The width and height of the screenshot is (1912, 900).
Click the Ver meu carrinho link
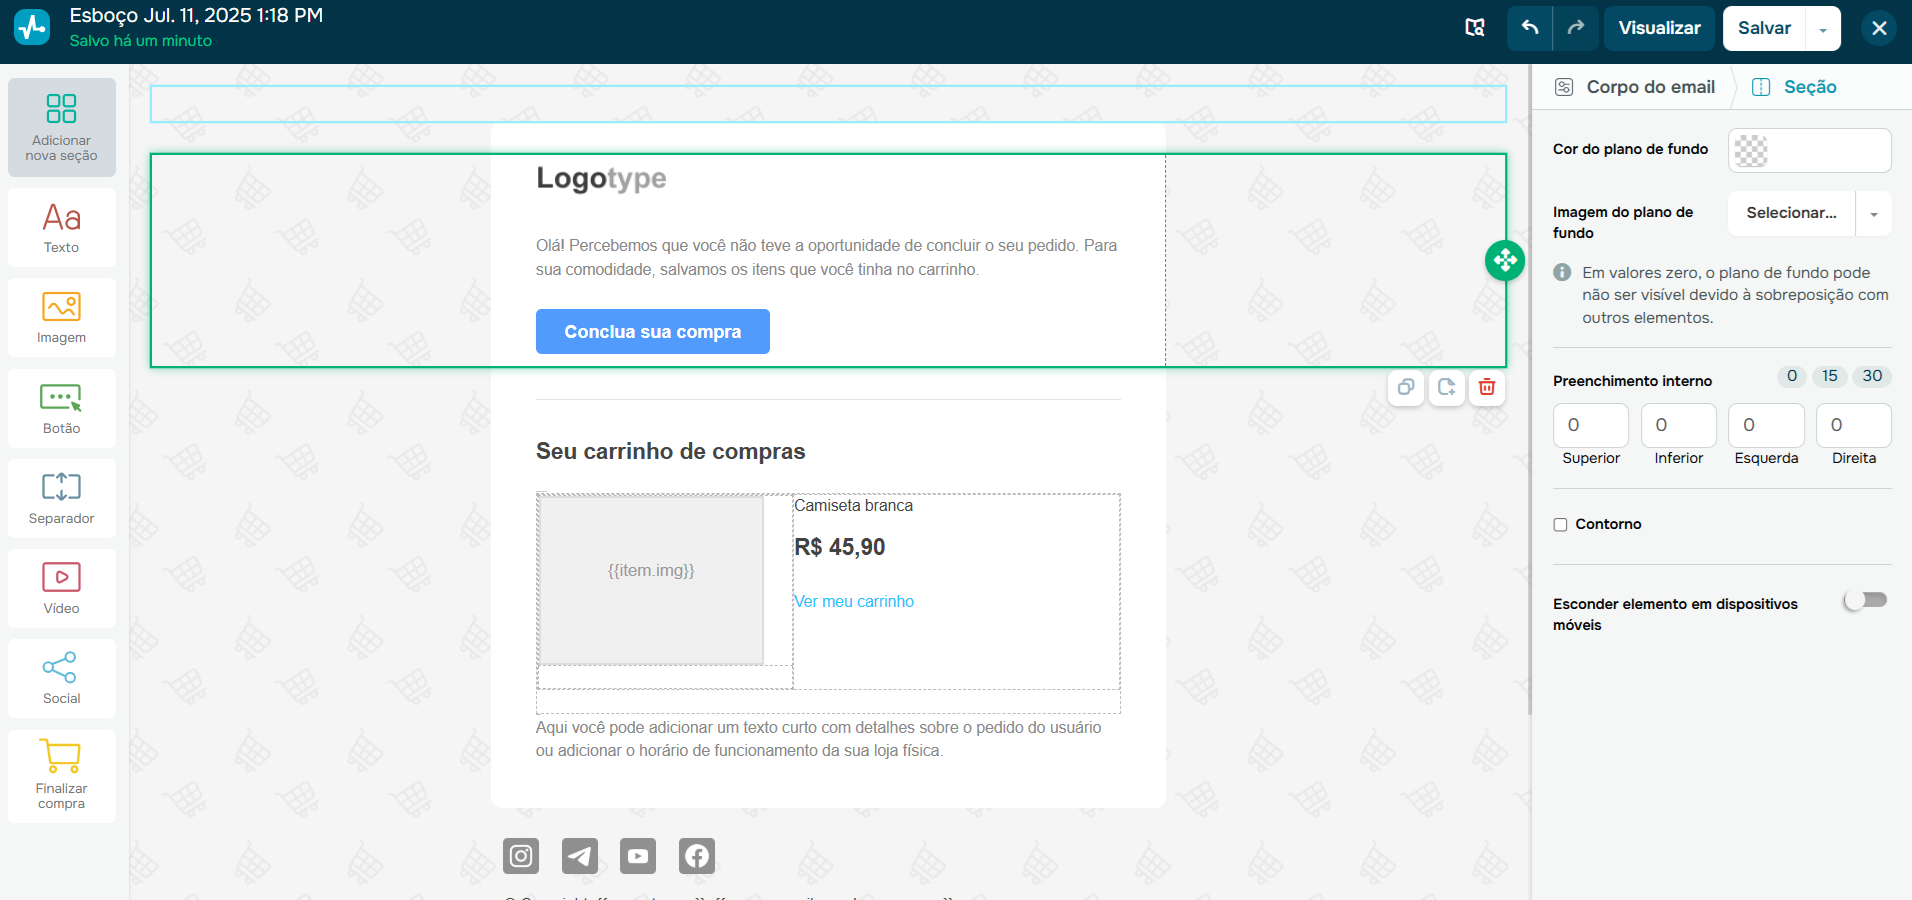coord(854,601)
